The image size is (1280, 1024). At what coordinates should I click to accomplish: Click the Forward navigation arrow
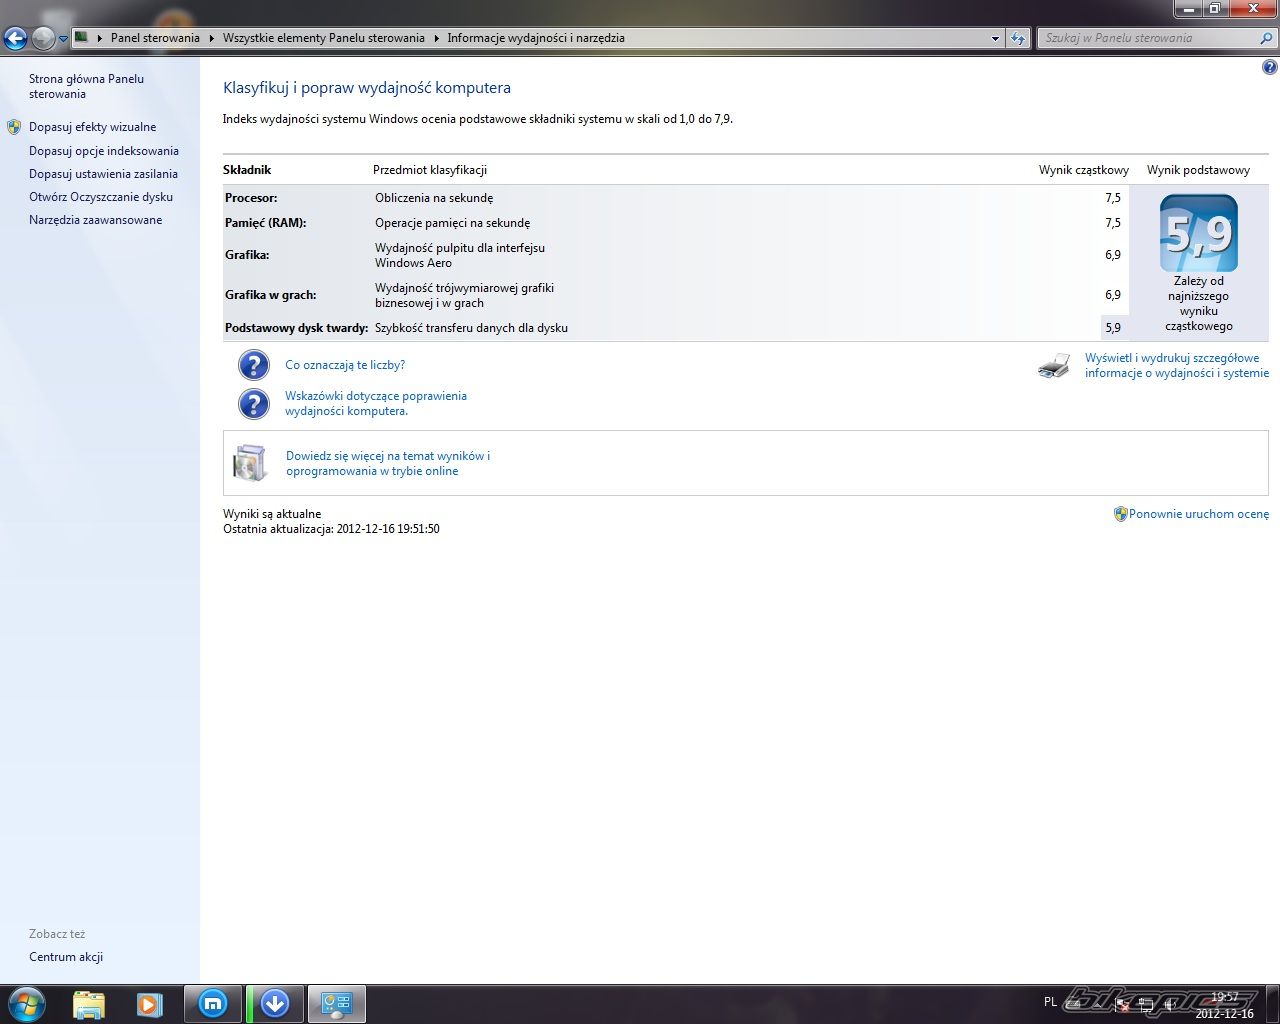click(x=43, y=38)
